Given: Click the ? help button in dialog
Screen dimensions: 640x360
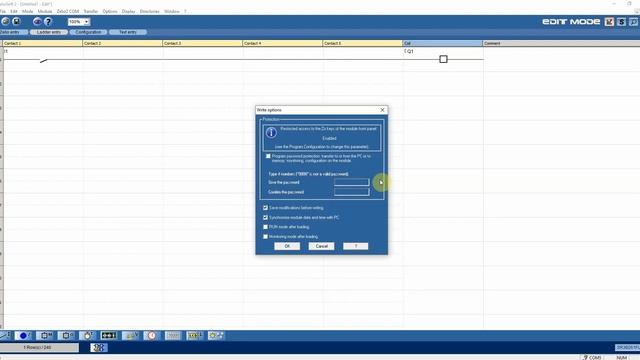Looking at the screenshot, I should pyautogui.click(x=356, y=246).
